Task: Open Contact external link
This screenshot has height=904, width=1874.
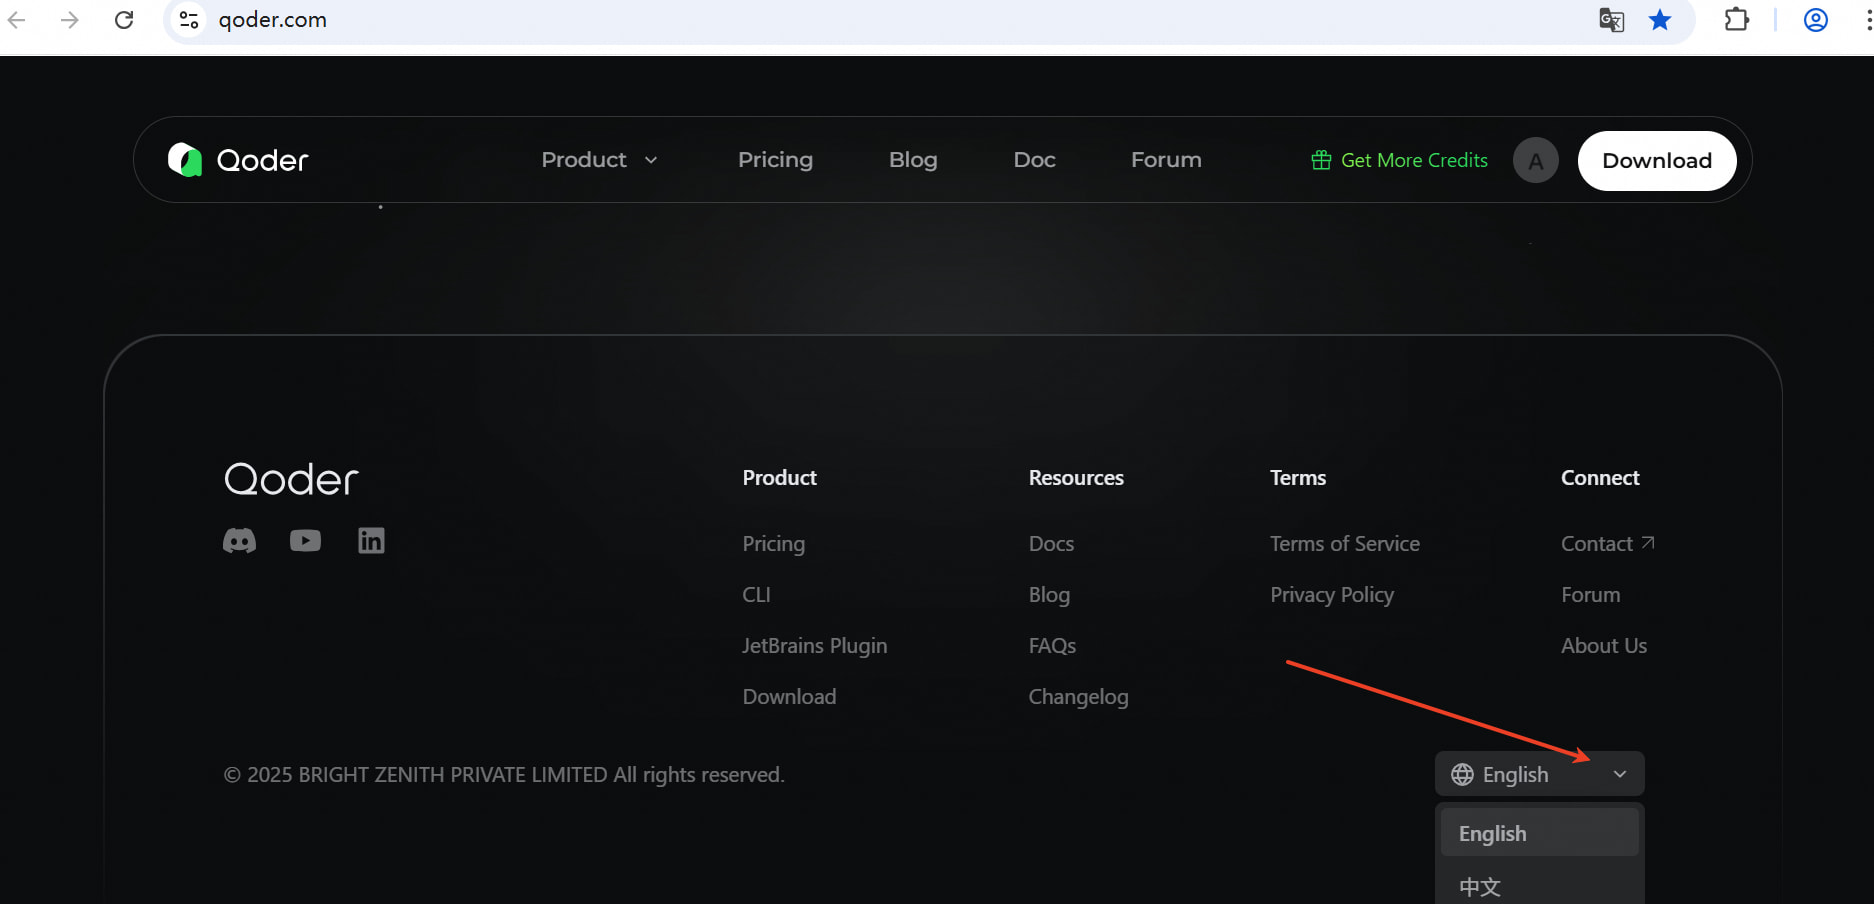Action: click(1607, 544)
